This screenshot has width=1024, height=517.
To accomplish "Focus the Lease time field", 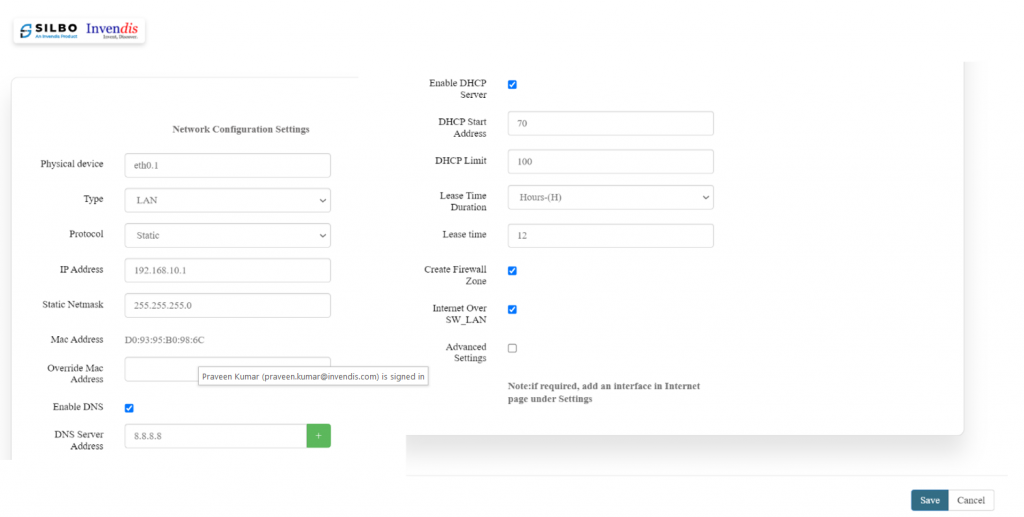I will point(610,235).
